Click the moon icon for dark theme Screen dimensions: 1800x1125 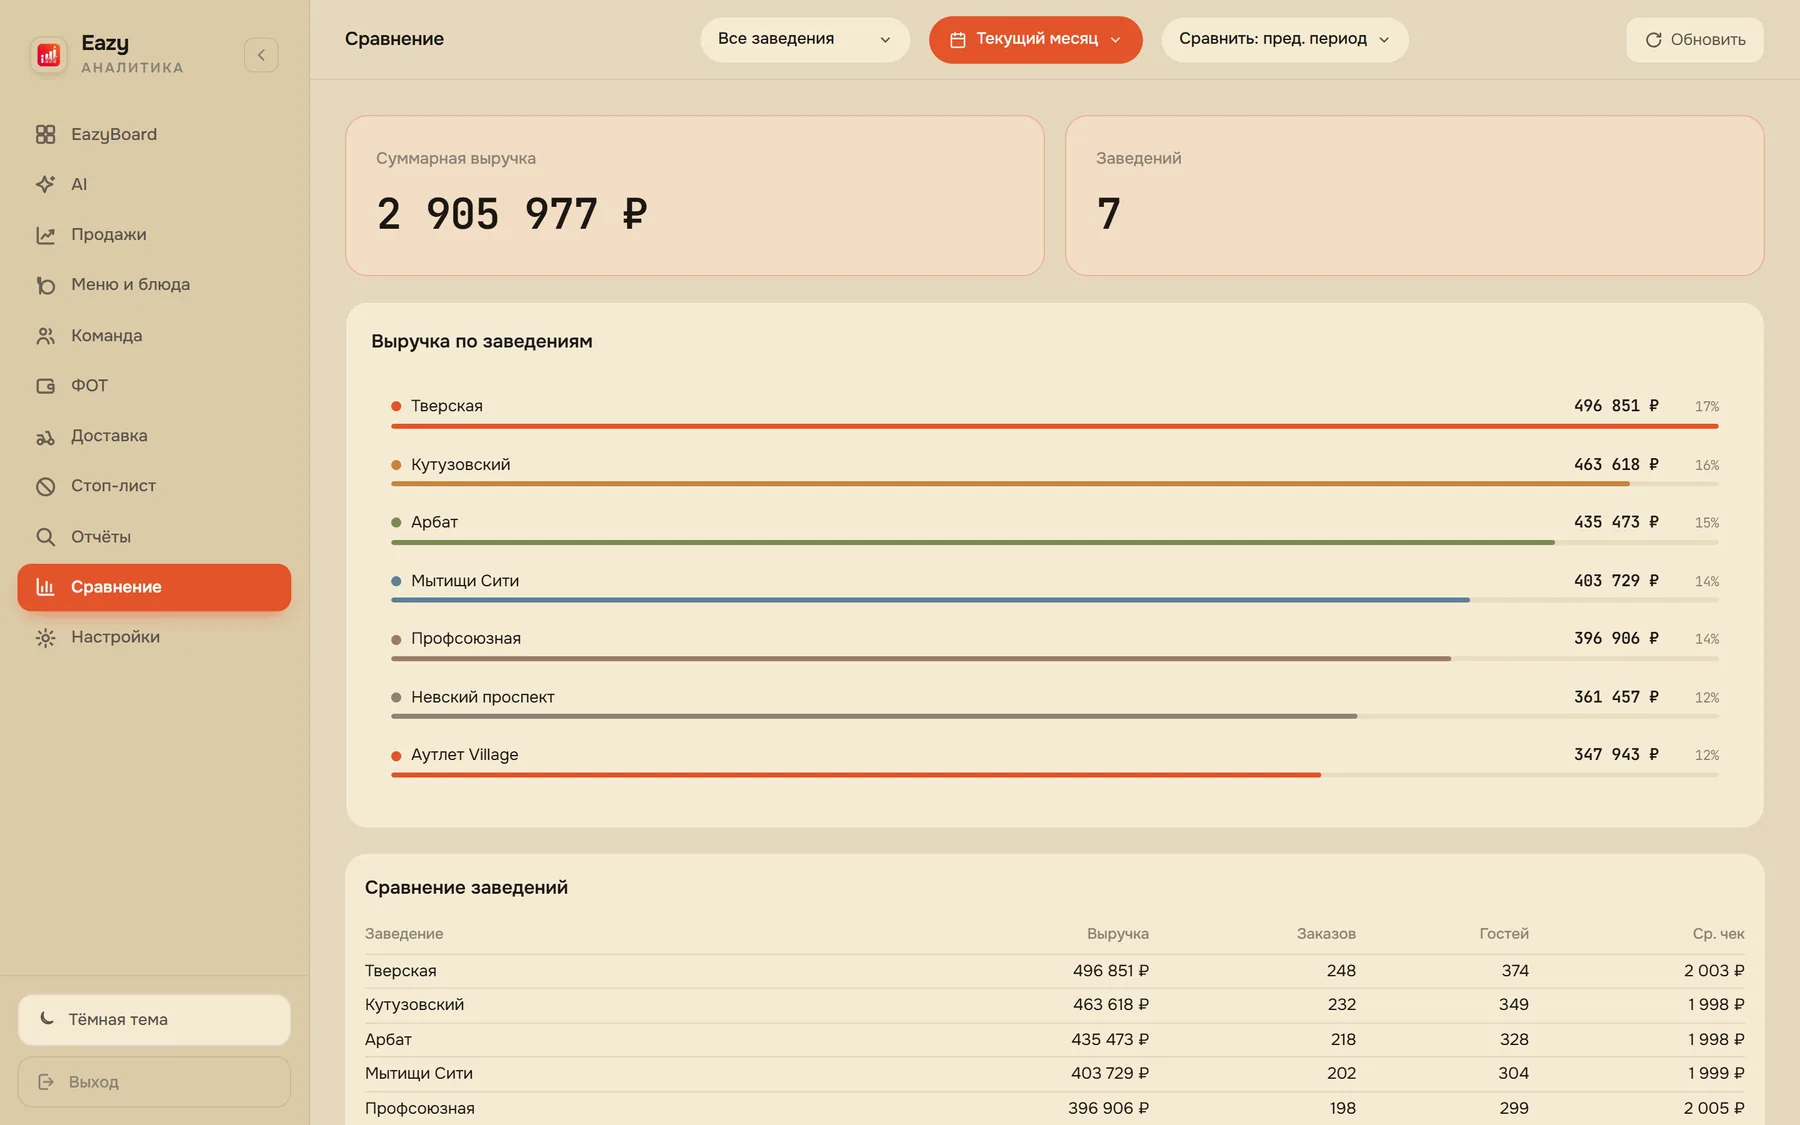click(47, 1019)
